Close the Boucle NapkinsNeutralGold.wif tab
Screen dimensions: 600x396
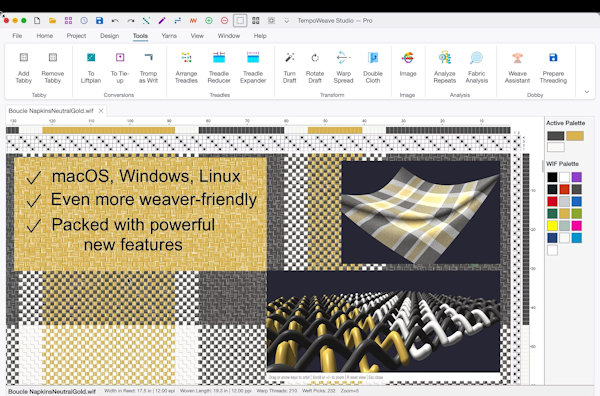[x=101, y=111]
